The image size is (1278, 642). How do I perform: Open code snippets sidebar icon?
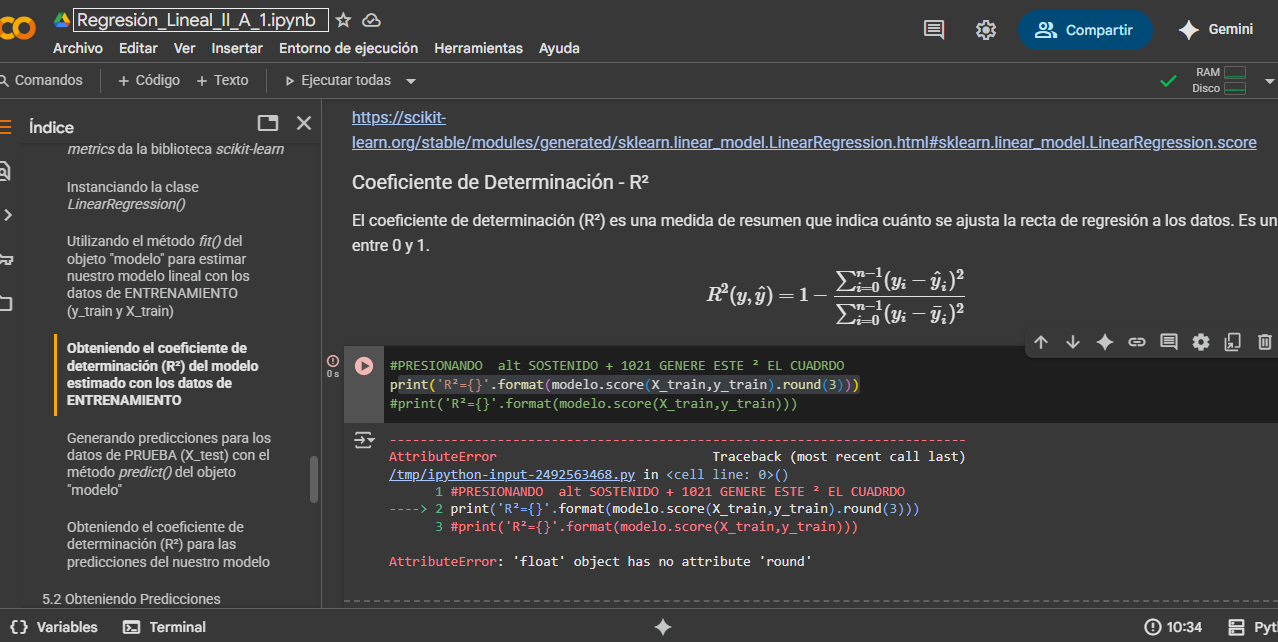[x=6, y=215]
